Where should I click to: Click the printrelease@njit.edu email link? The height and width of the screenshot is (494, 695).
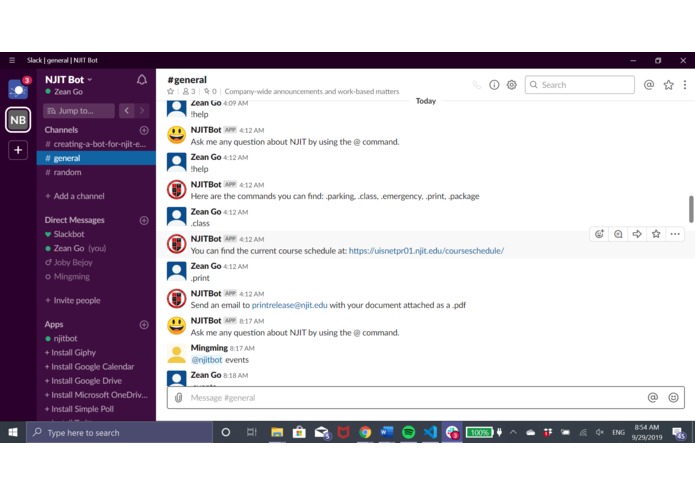point(289,305)
